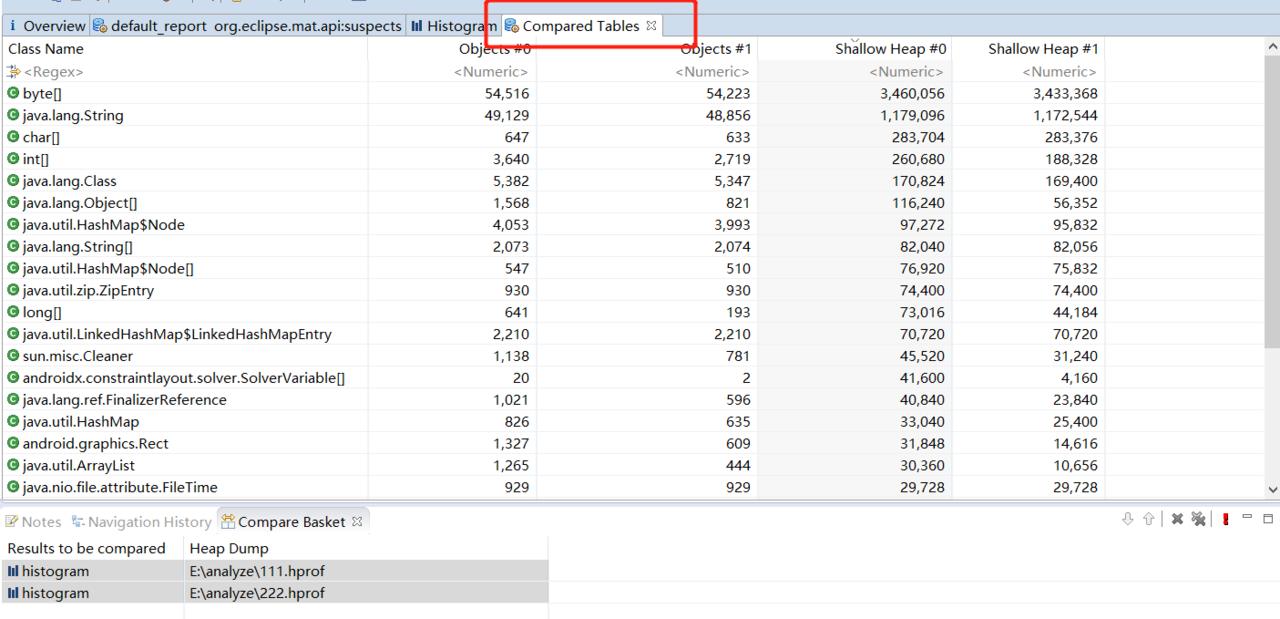Open the Navigation History tab

[x=141, y=522]
